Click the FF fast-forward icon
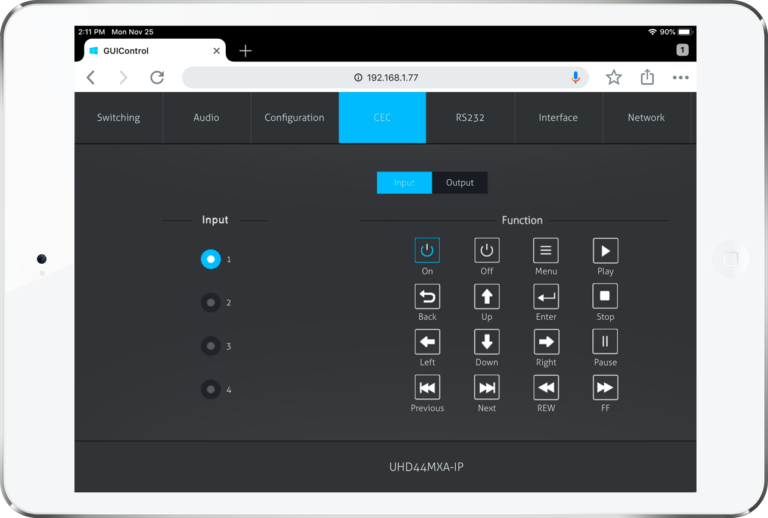 click(x=605, y=387)
